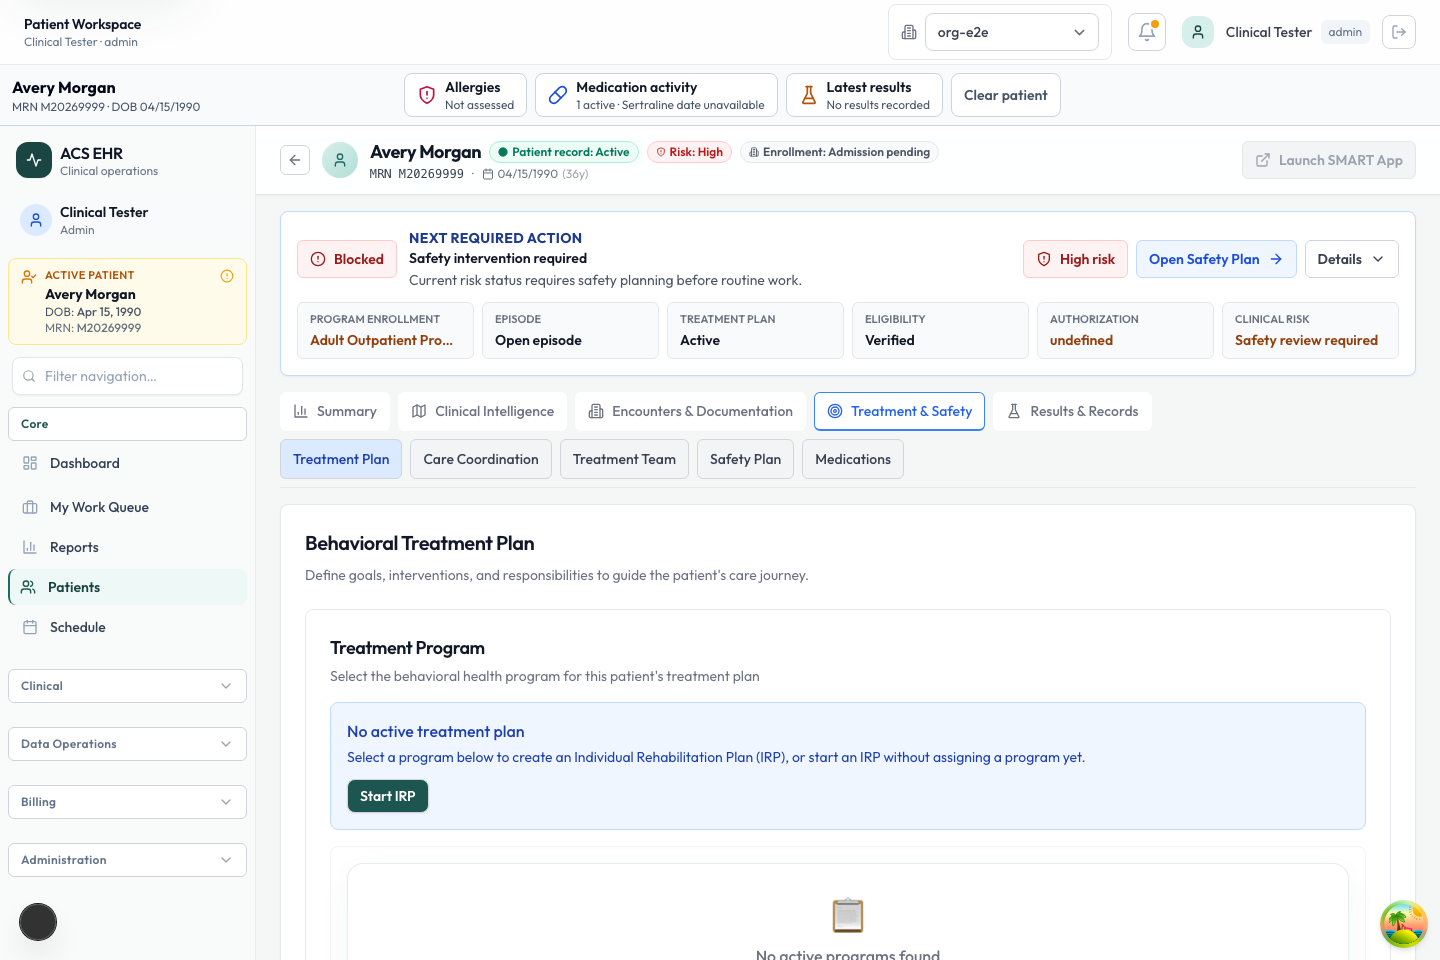Select the Treatment & Safety tab
Viewport: 1440px width, 960px height.
point(899,411)
